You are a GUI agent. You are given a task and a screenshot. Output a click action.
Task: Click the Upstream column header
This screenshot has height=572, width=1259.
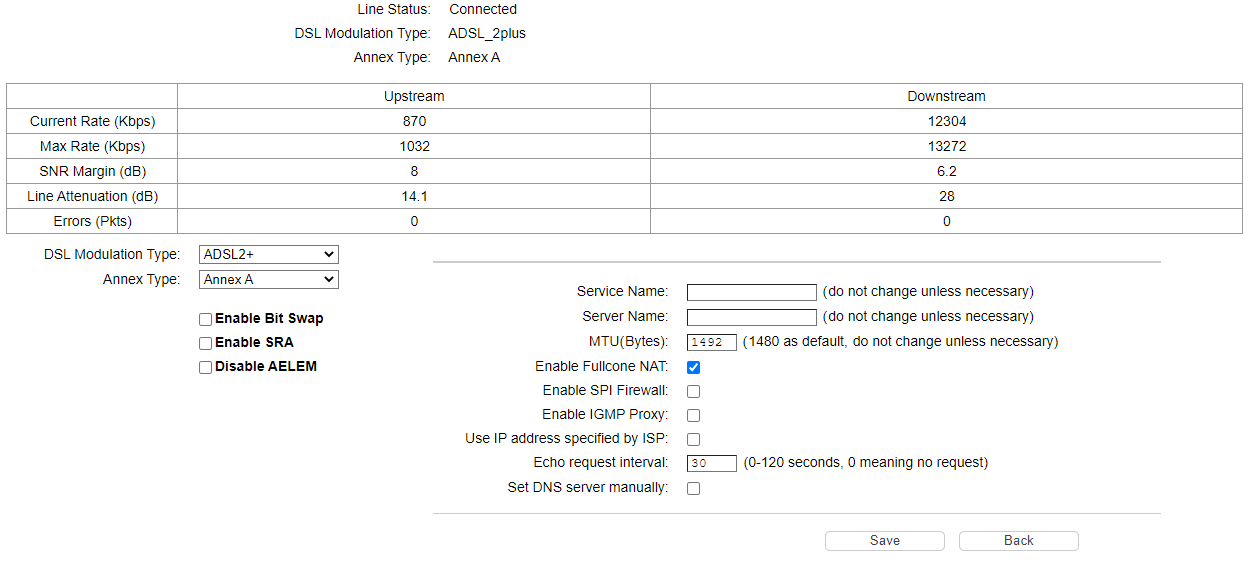point(414,96)
